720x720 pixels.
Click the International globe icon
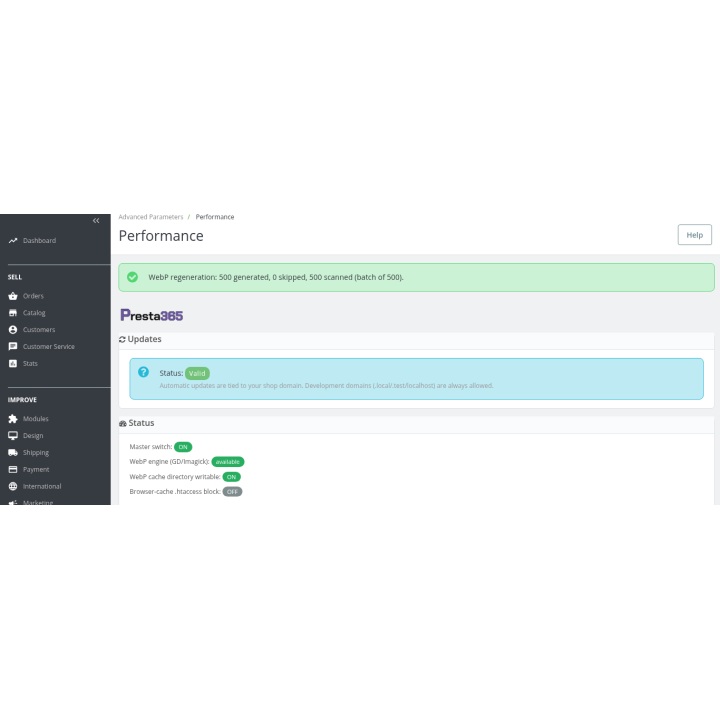point(13,486)
